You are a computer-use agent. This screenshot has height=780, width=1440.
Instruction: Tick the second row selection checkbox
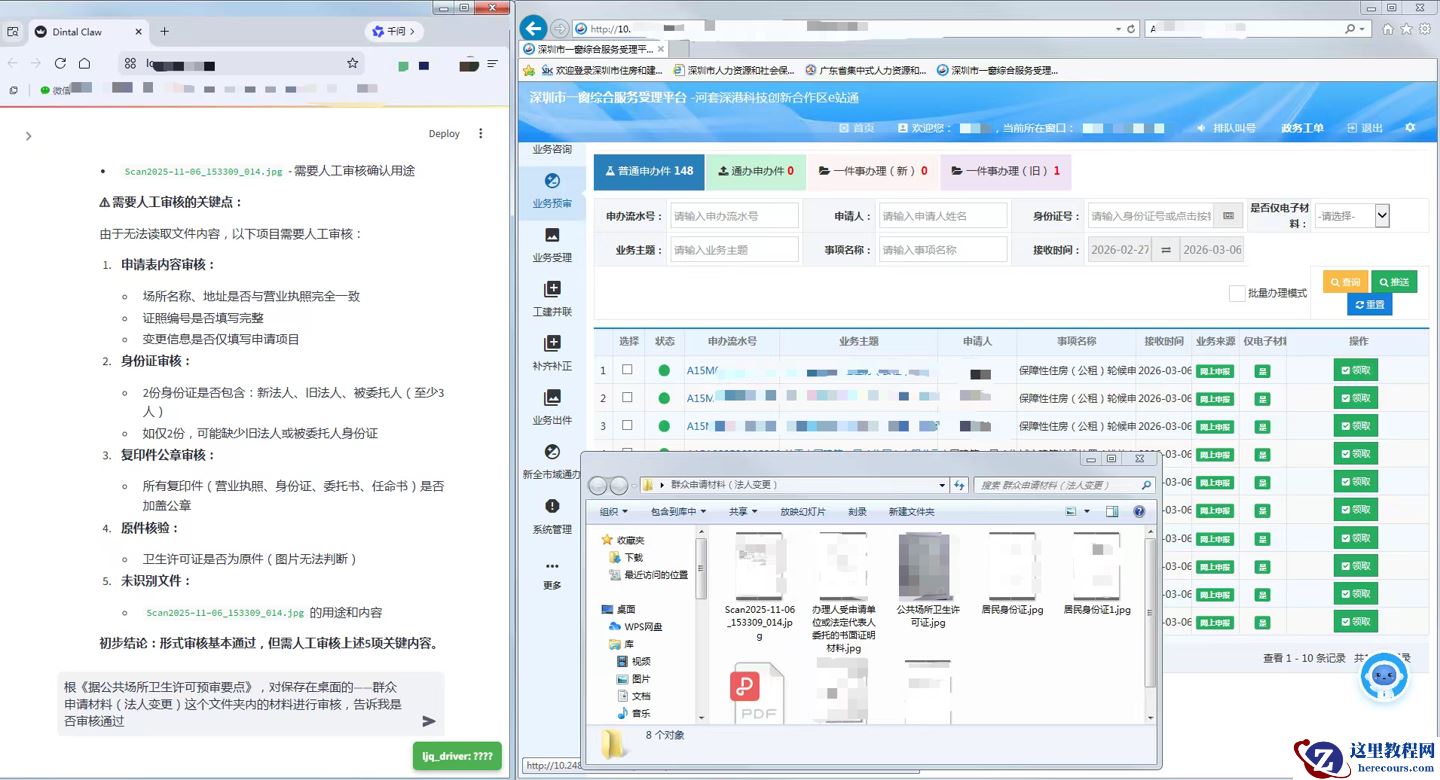tap(628, 398)
